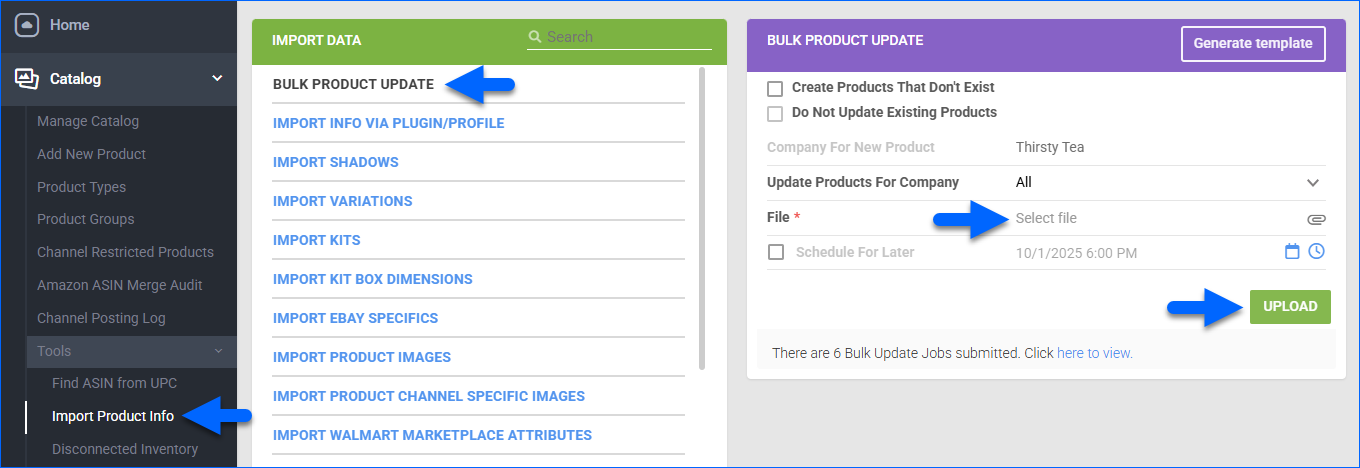The height and width of the screenshot is (468, 1360).
Task: Click the paperclip attach file icon
Action: (x=1316, y=219)
